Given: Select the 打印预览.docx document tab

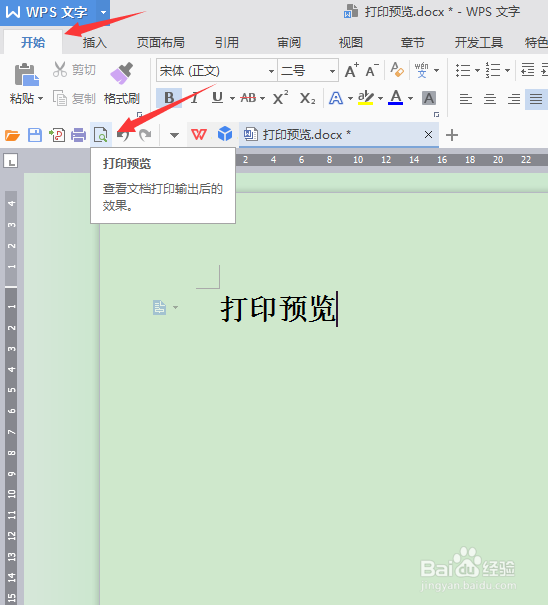Looking at the screenshot, I should coord(339,135).
